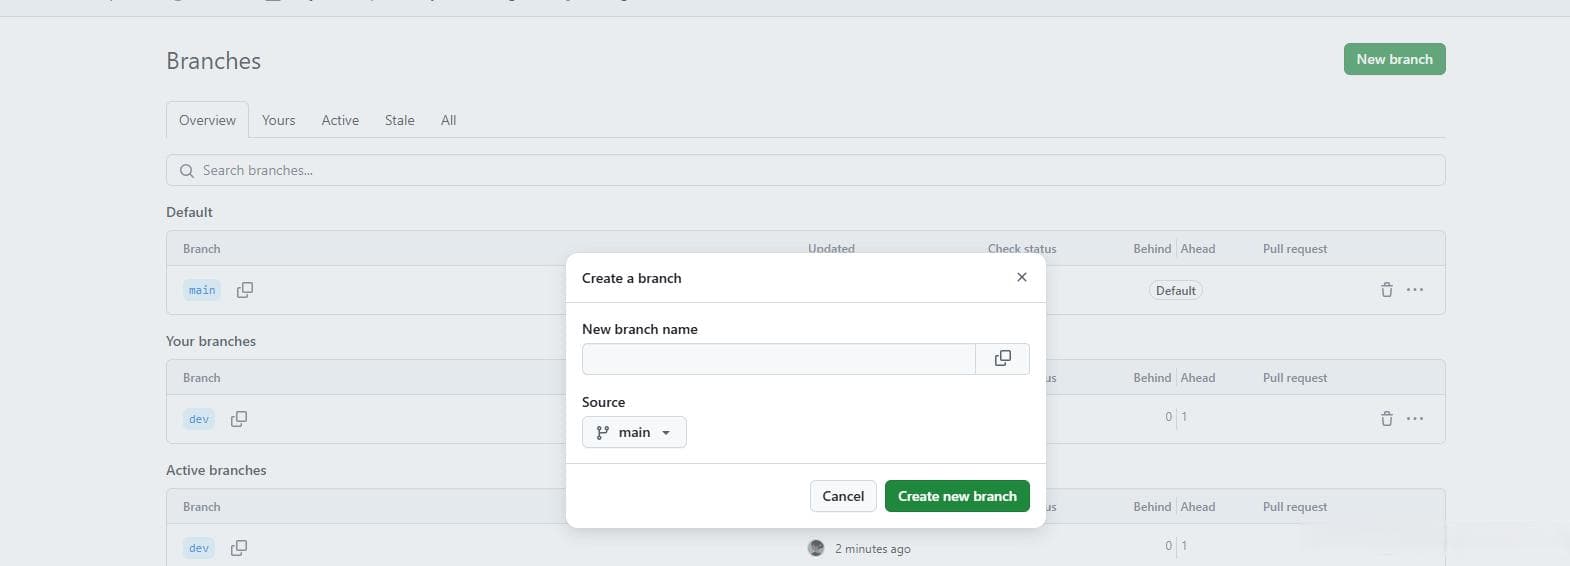Delete the main branch trash icon
Screen dimensions: 1570x566
point(1386,290)
